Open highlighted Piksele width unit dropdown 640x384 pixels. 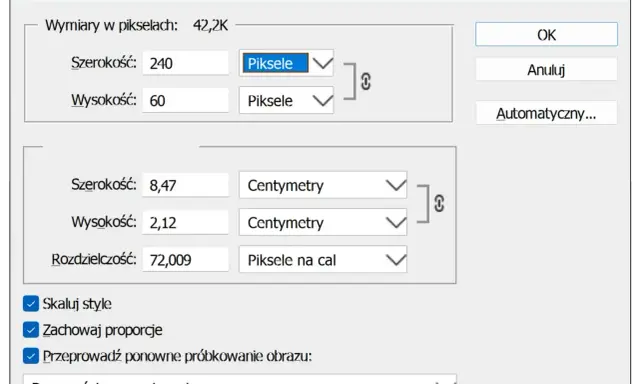(x=286, y=63)
